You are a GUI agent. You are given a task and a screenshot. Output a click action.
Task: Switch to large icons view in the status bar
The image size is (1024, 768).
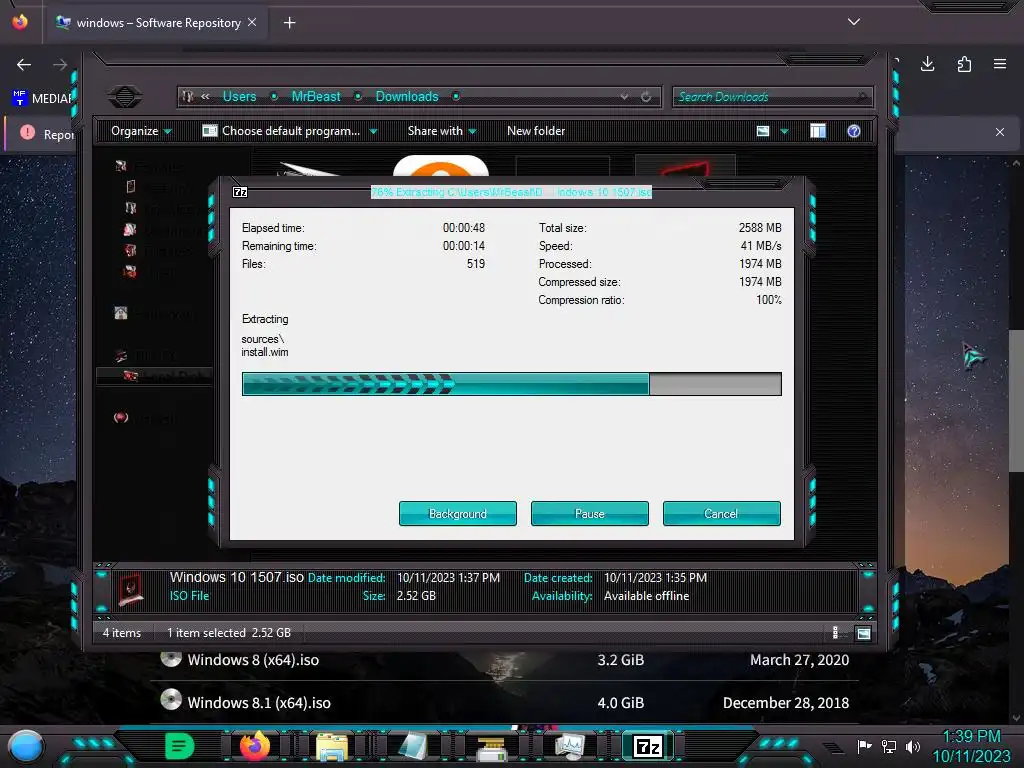tap(863, 633)
